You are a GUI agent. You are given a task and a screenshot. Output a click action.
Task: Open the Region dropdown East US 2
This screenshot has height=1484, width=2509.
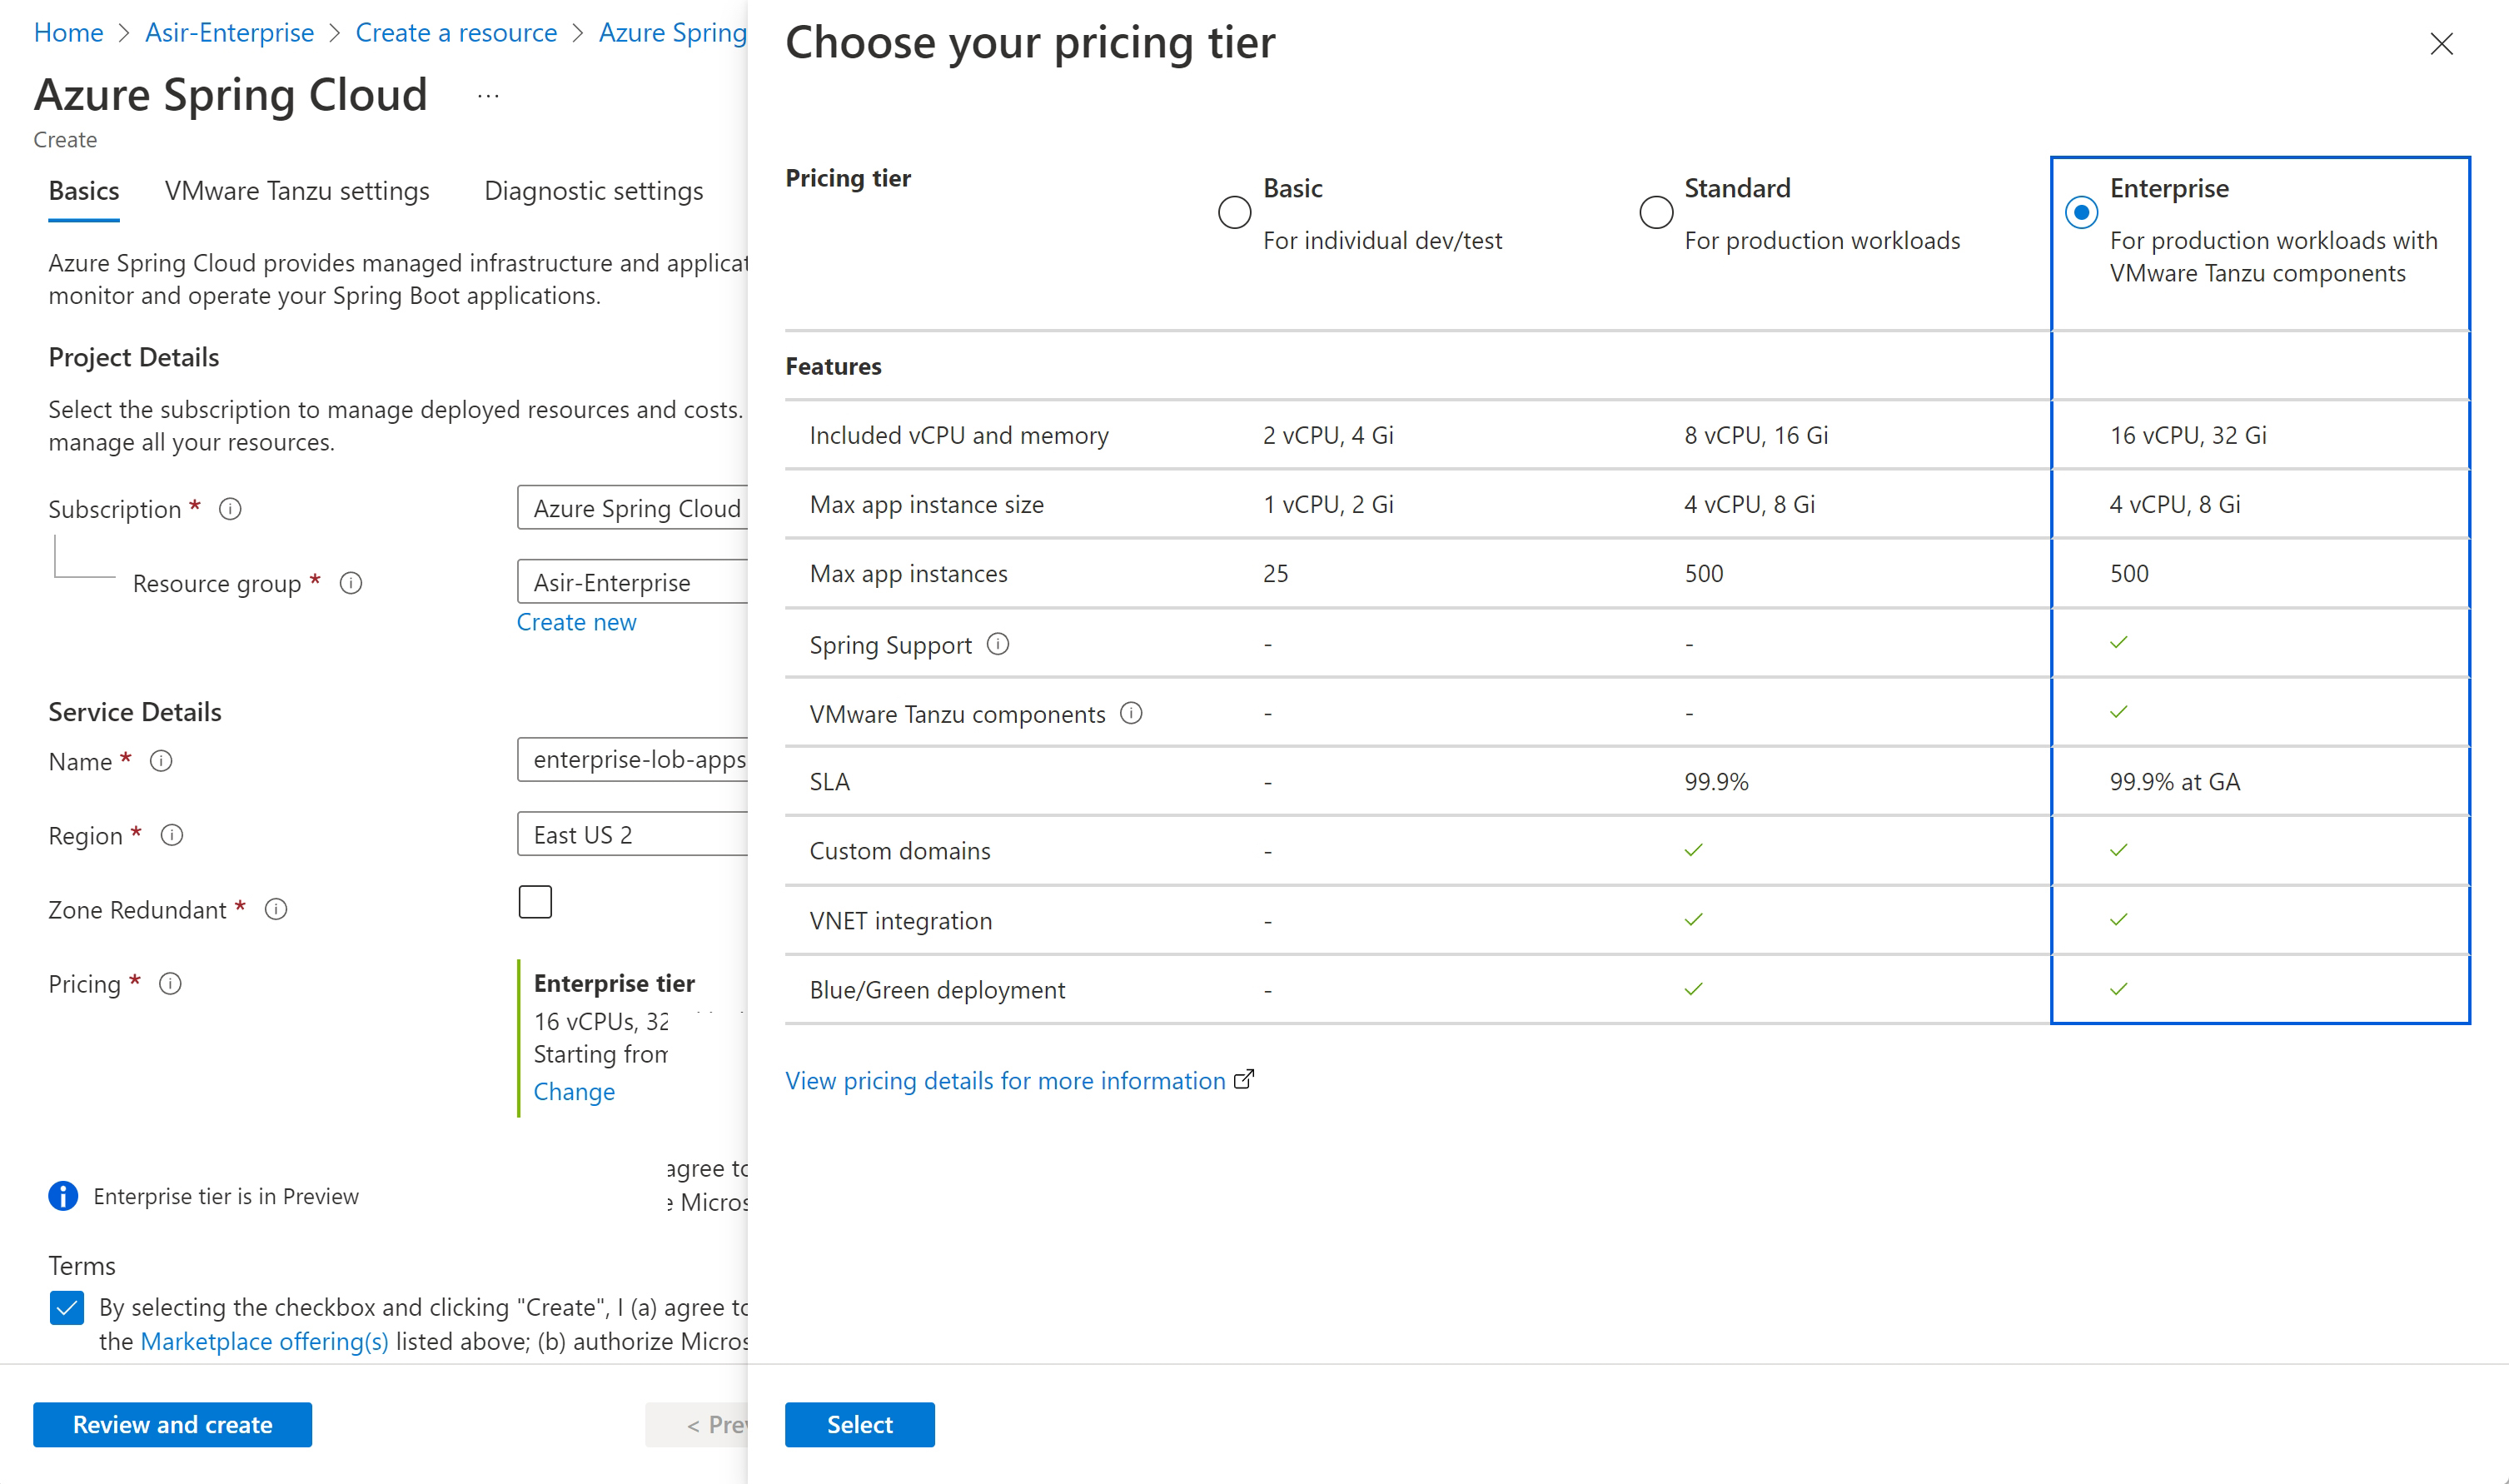(634, 834)
